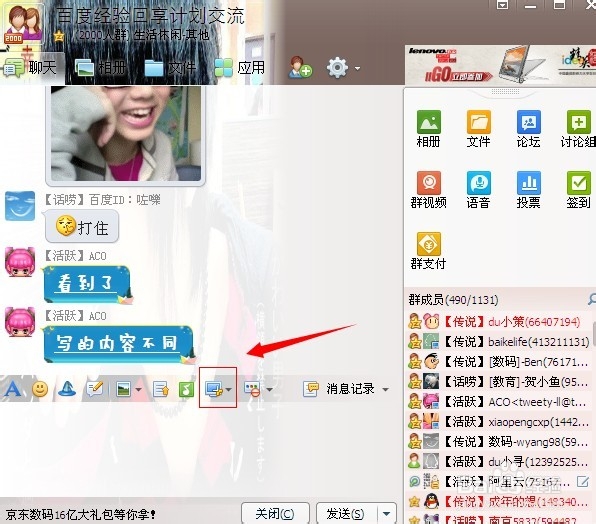Open the 文件 app icon in side panel

click(x=479, y=128)
